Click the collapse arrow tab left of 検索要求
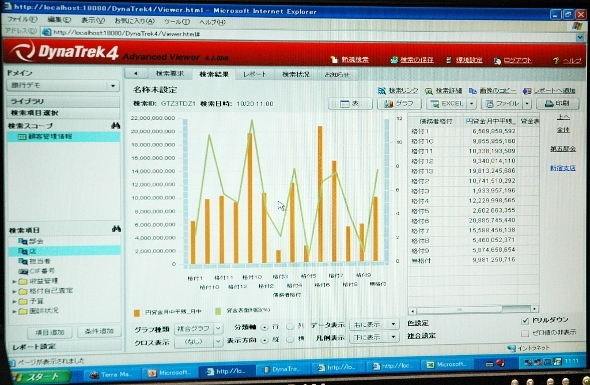Screen dimensions: 590x385 pos(136,73)
